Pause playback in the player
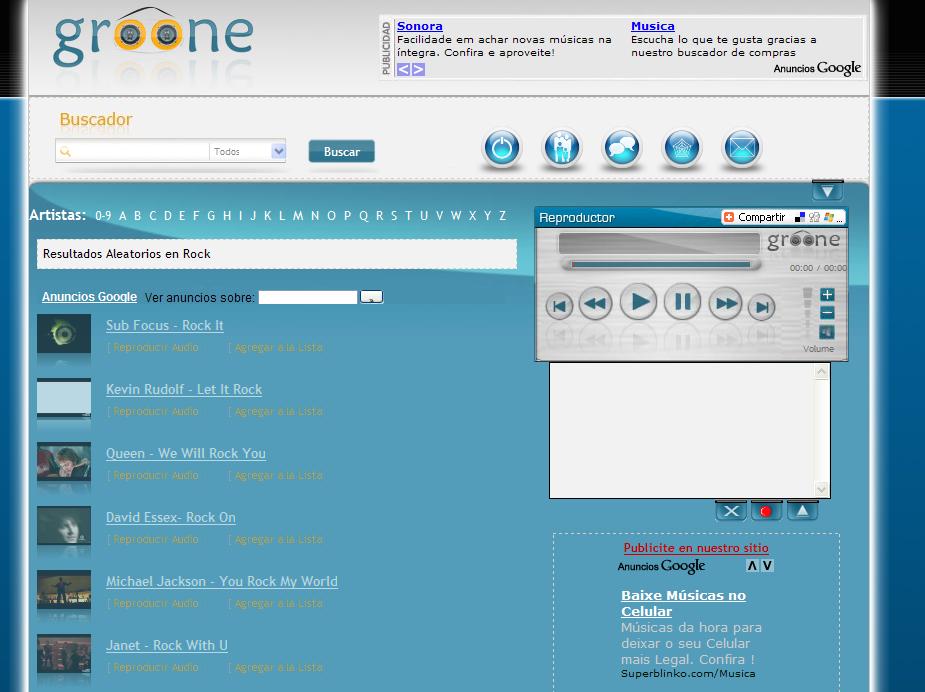The width and height of the screenshot is (925, 692). 683,301
